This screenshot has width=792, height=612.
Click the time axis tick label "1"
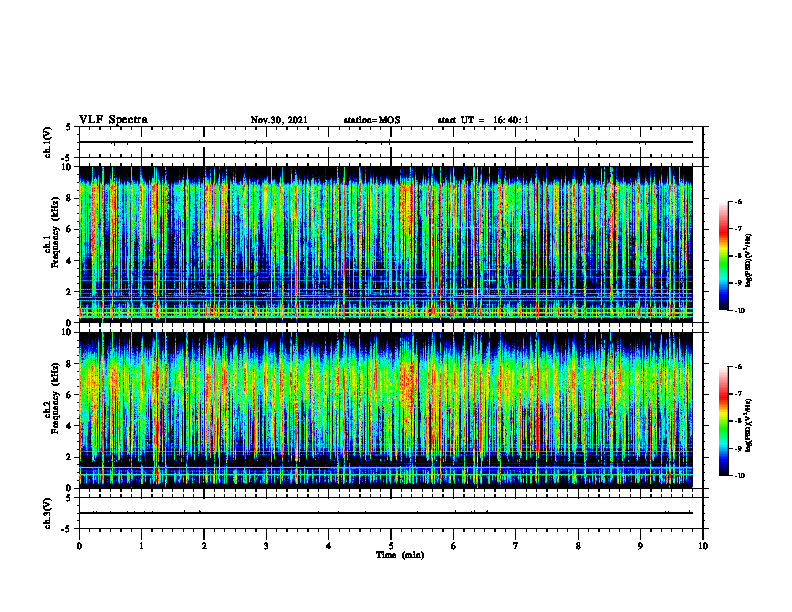141,546
